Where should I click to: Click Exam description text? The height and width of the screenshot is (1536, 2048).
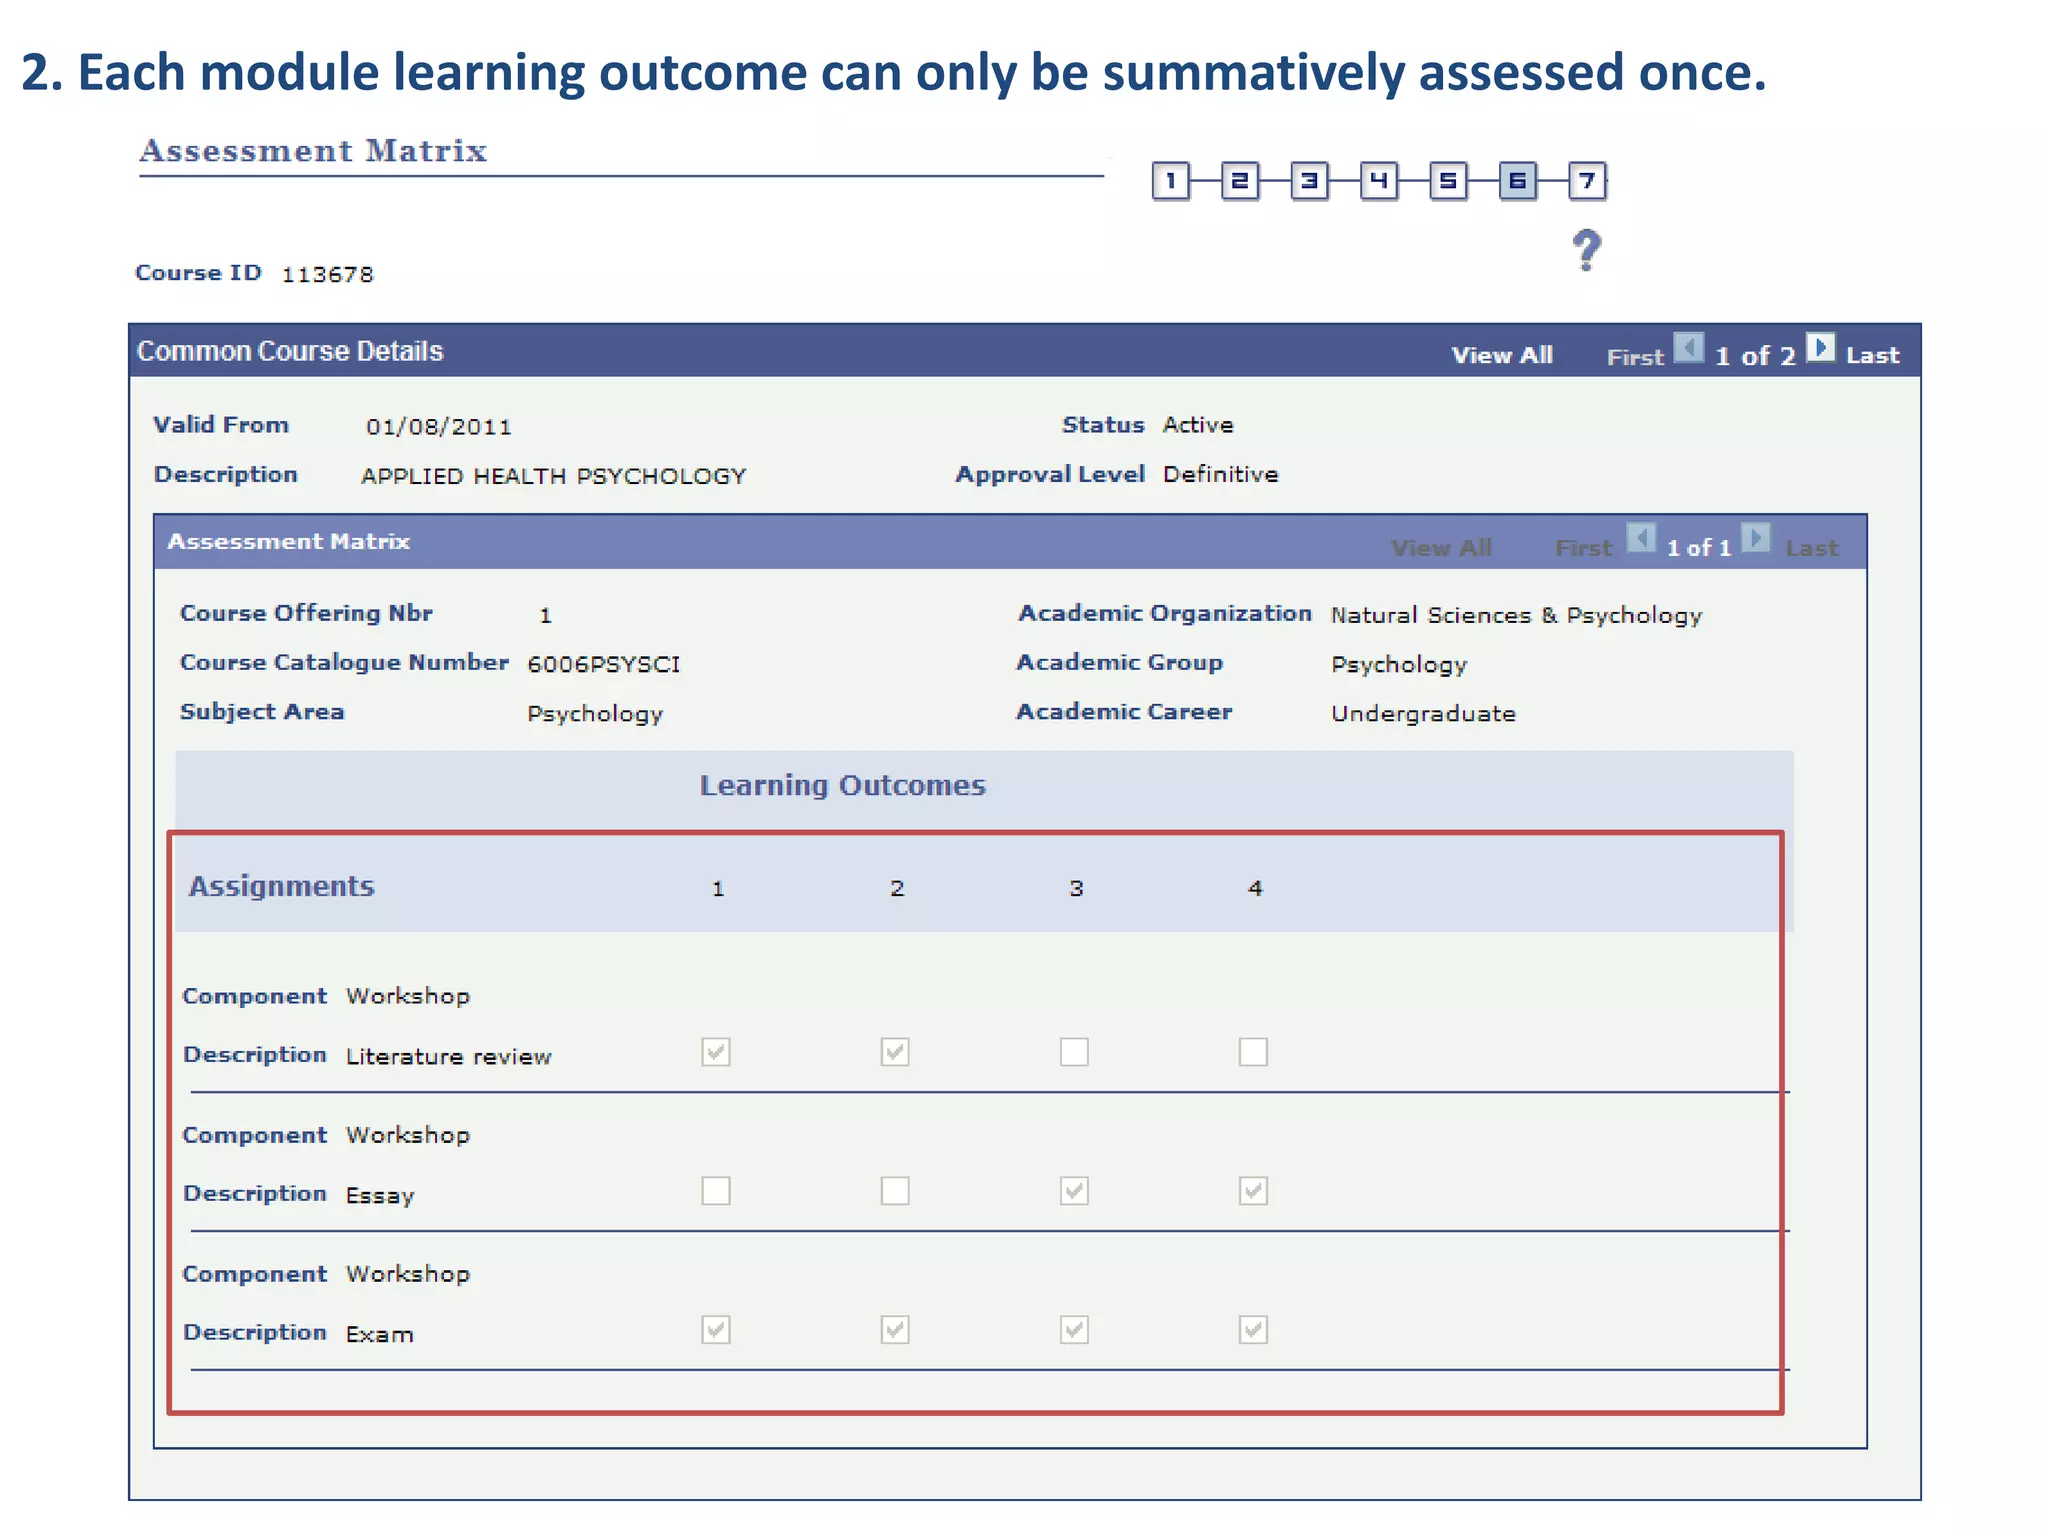[379, 1335]
